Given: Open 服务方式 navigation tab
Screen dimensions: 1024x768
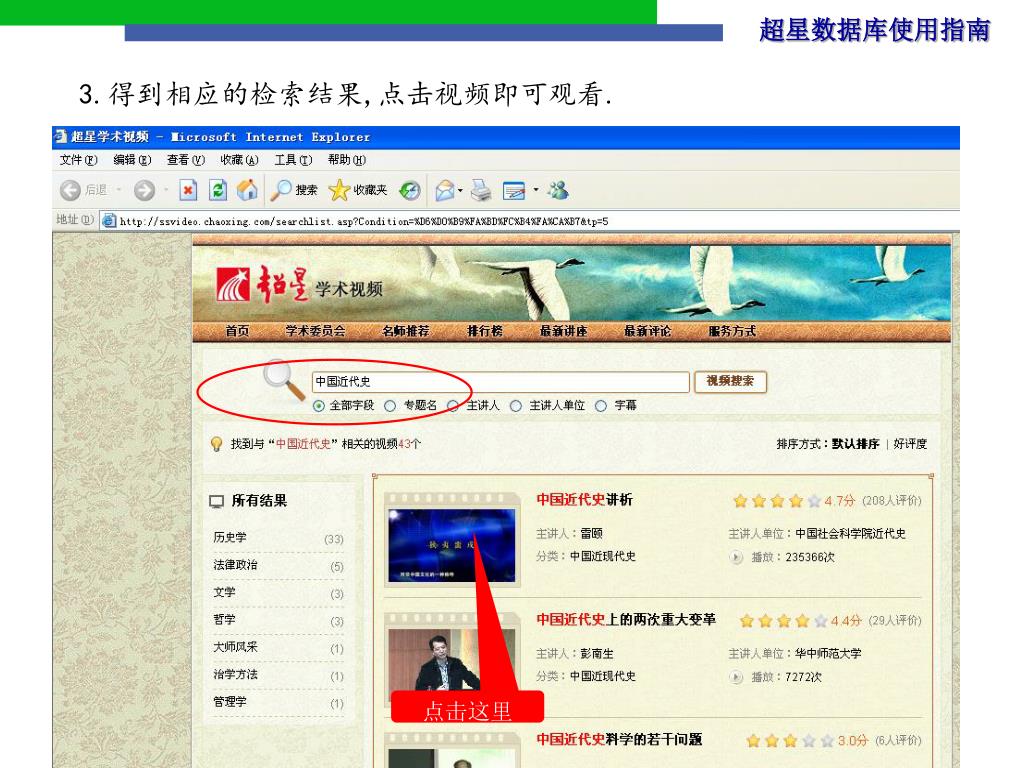Looking at the screenshot, I should pos(732,331).
